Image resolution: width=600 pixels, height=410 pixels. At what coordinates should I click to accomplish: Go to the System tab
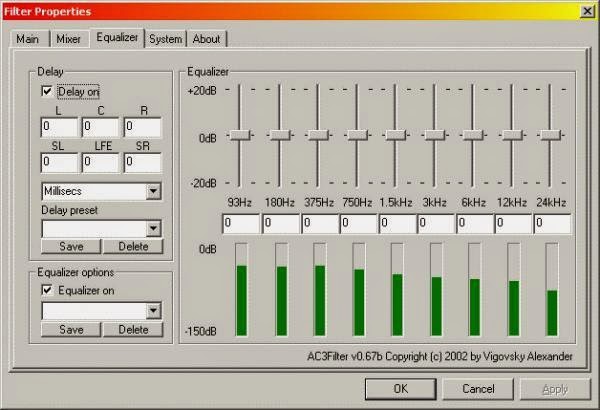(x=165, y=39)
